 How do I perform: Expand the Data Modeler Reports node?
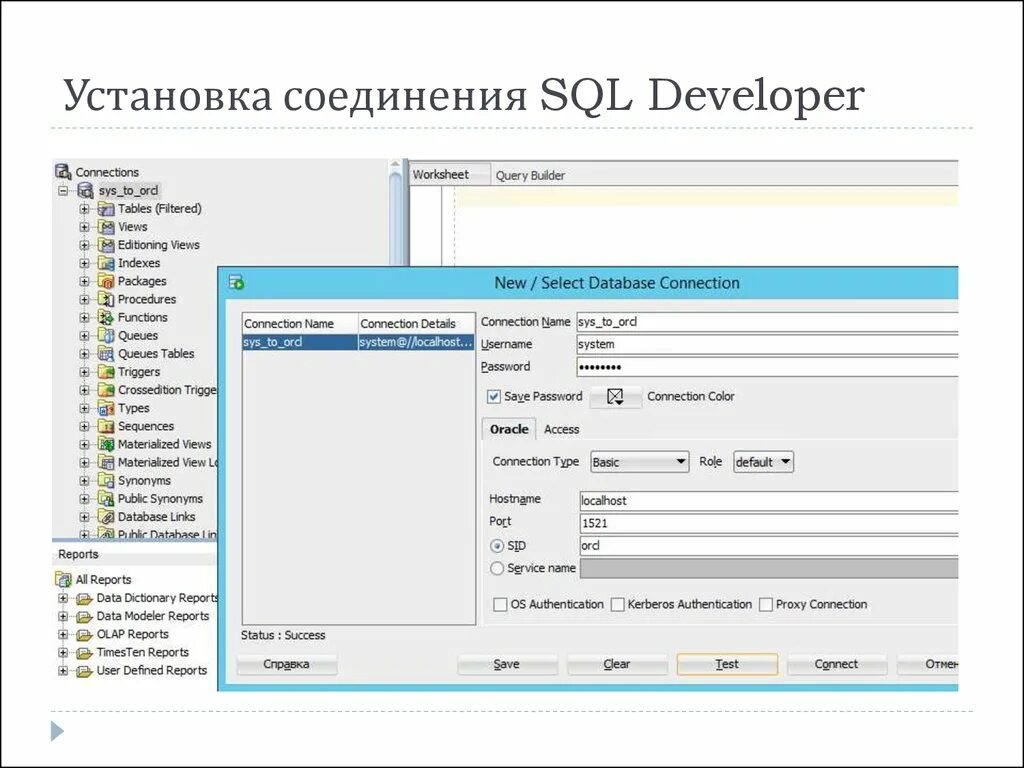pos(63,616)
